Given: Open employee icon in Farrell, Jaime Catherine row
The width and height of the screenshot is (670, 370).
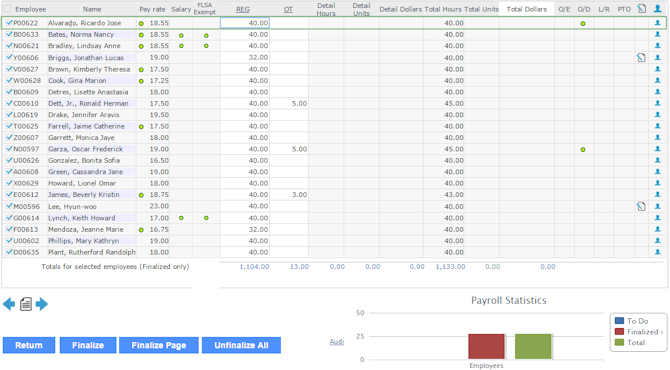Looking at the screenshot, I should [x=658, y=126].
